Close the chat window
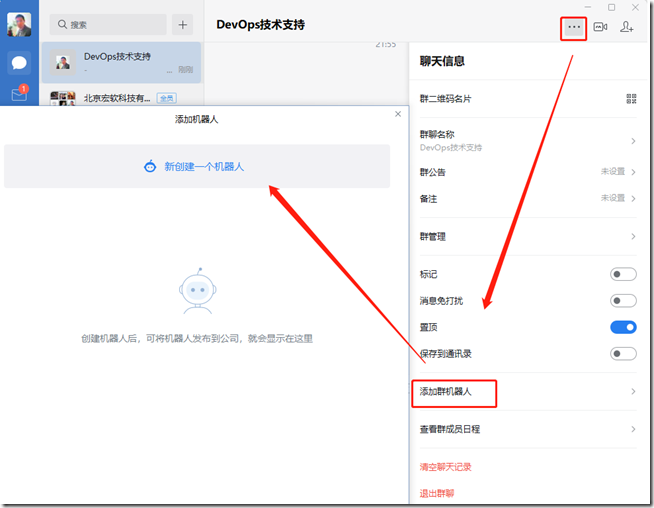Viewport: 654px width, 508px height. pos(635,7)
